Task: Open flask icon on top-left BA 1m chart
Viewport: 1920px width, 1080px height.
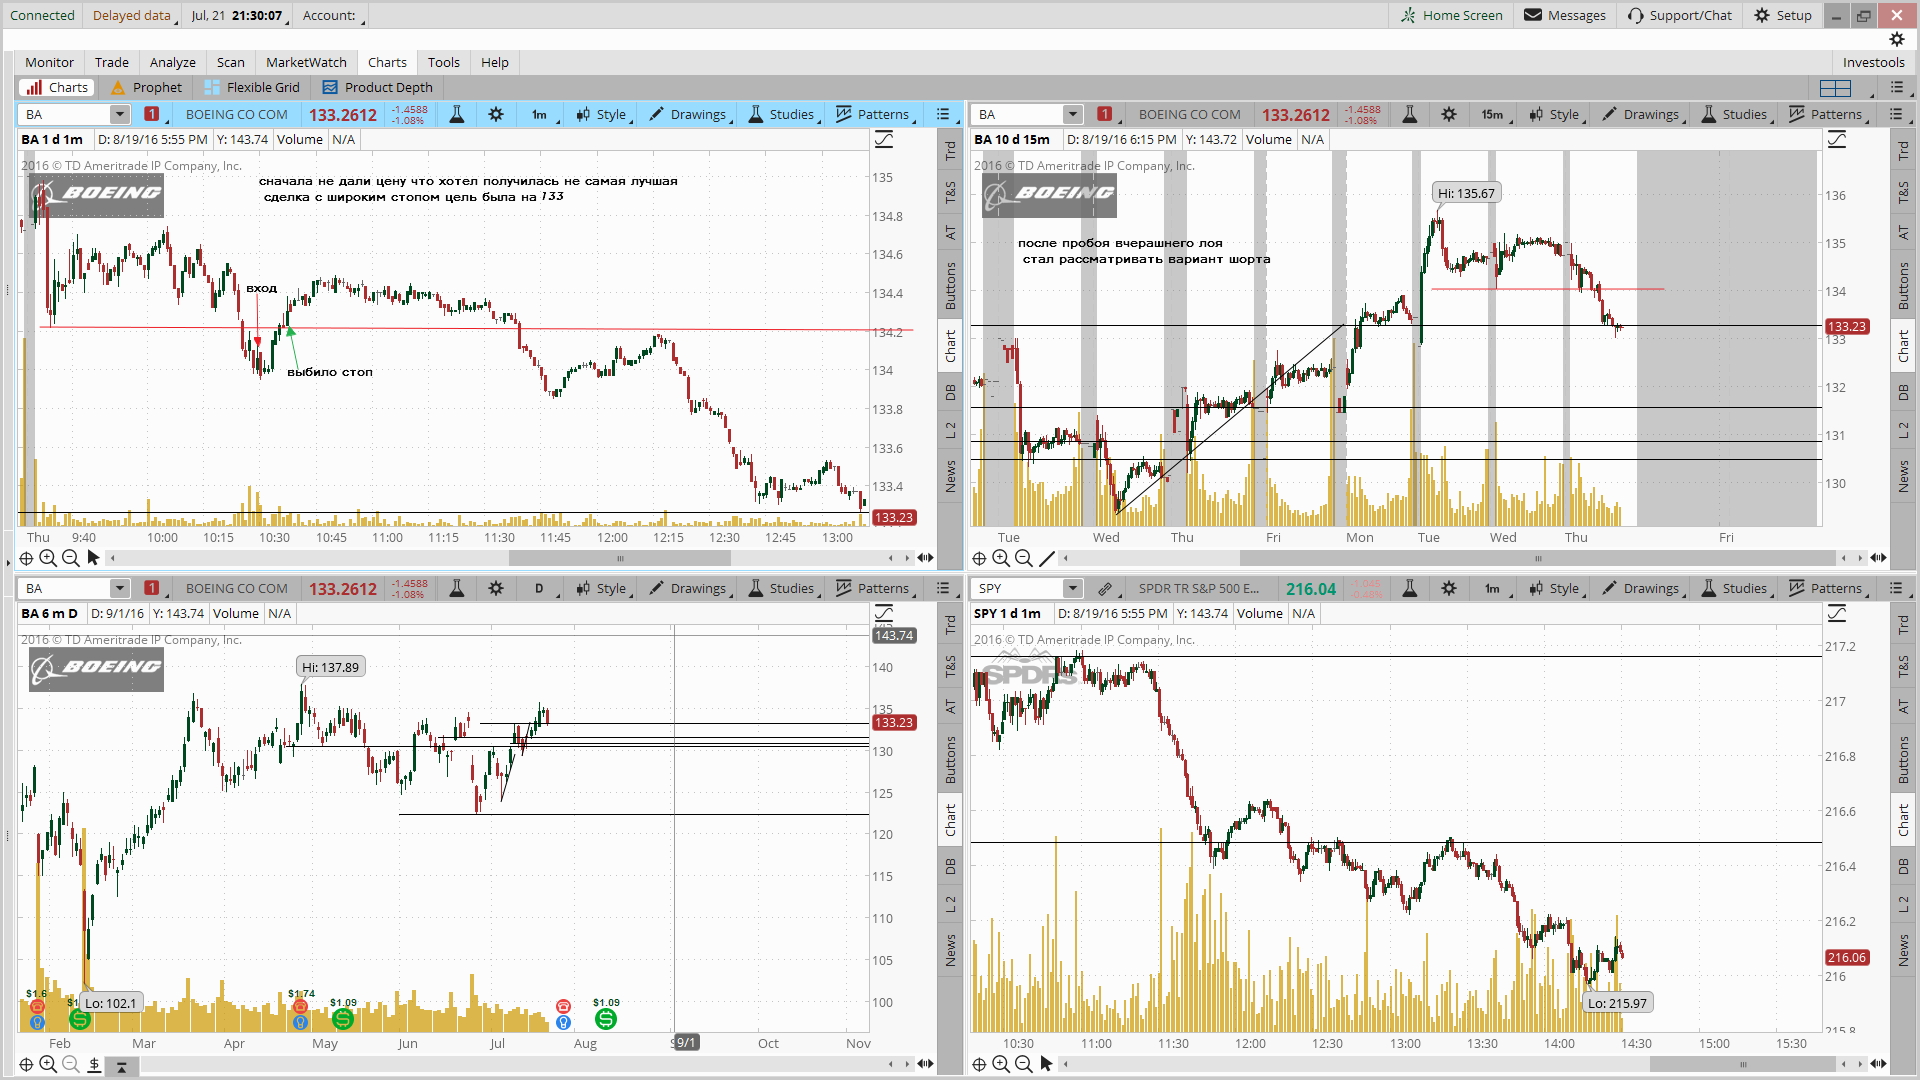Action: tap(457, 114)
